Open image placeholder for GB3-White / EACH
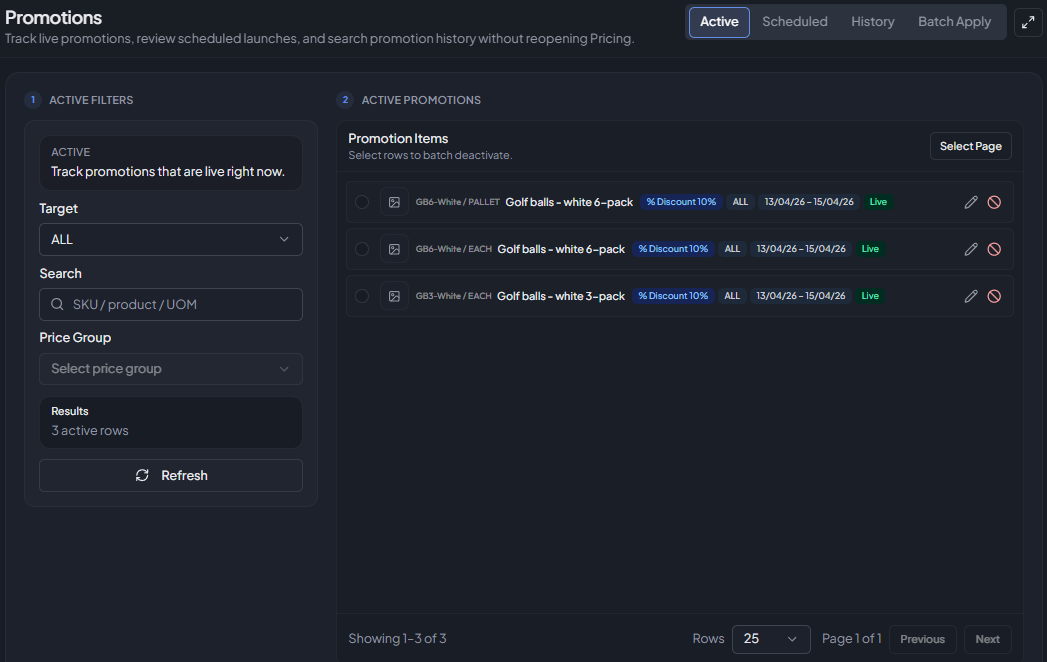This screenshot has width=1047, height=662. click(394, 296)
